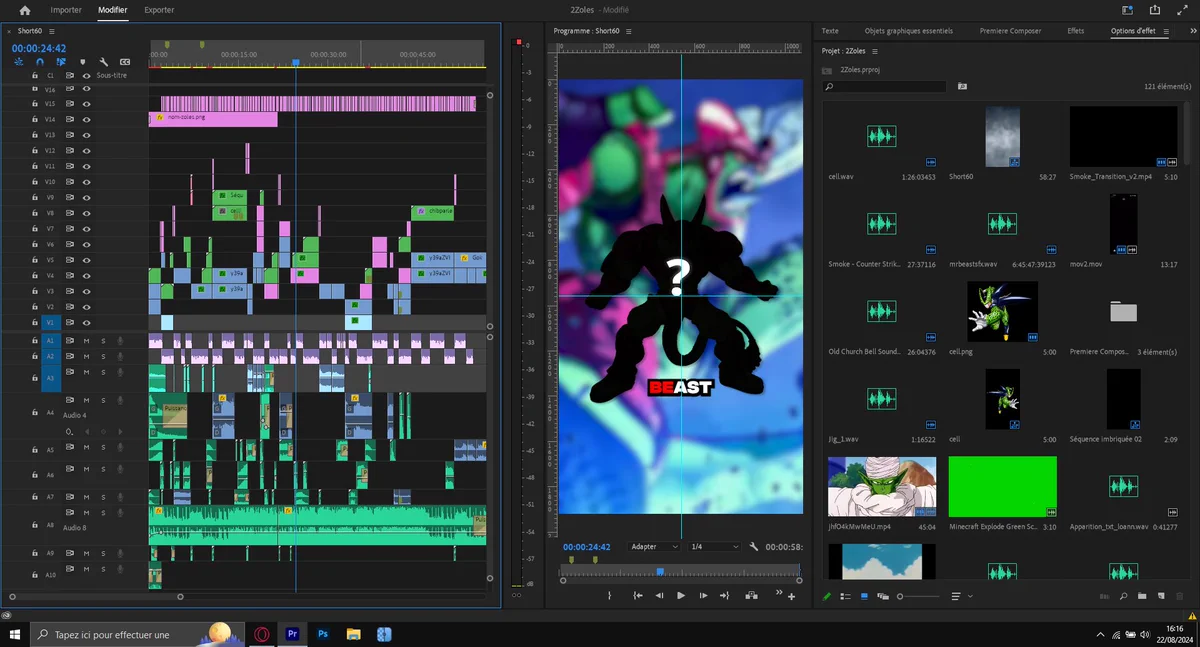Toggle linked selection in the timeline
Screen dimensions: 1200x647
pyautogui.click(x=61, y=62)
